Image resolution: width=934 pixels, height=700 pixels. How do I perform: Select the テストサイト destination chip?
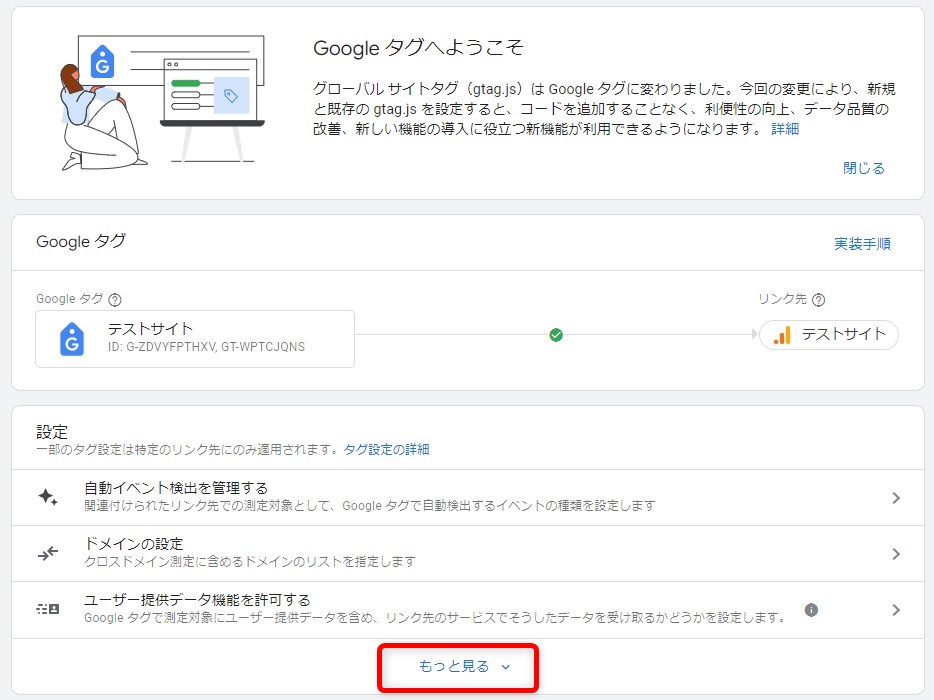tap(829, 335)
